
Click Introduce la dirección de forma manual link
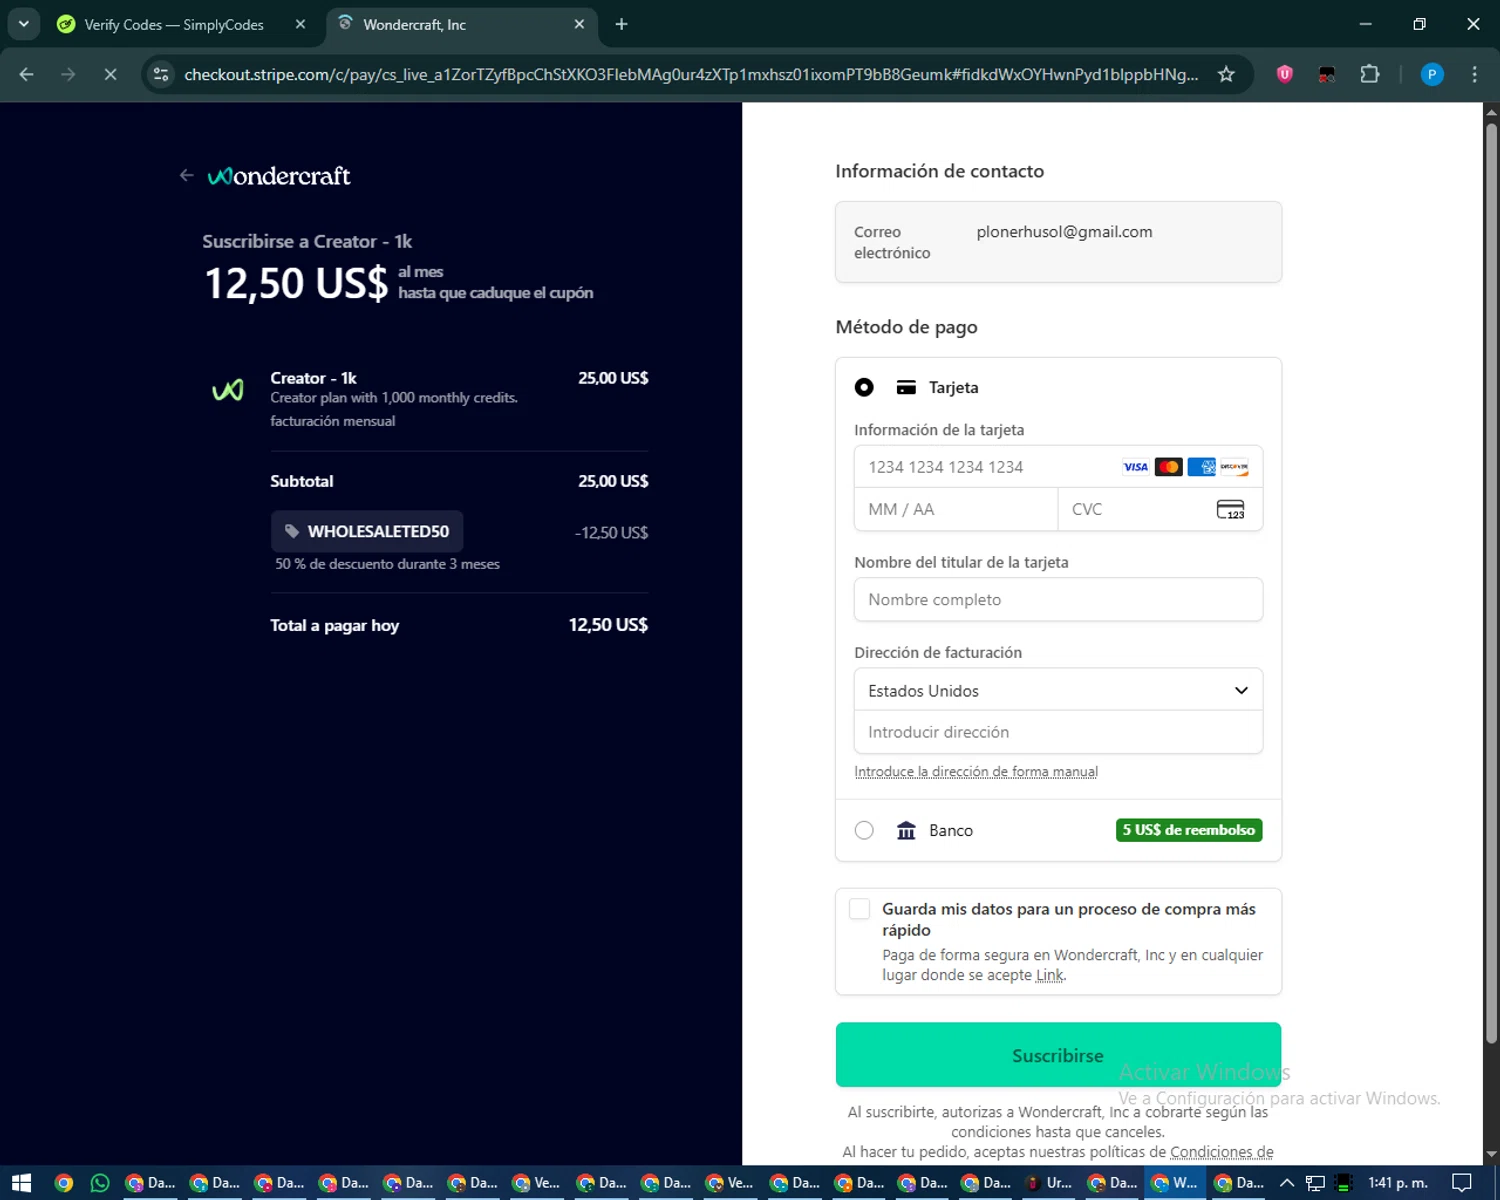click(x=976, y=771)
